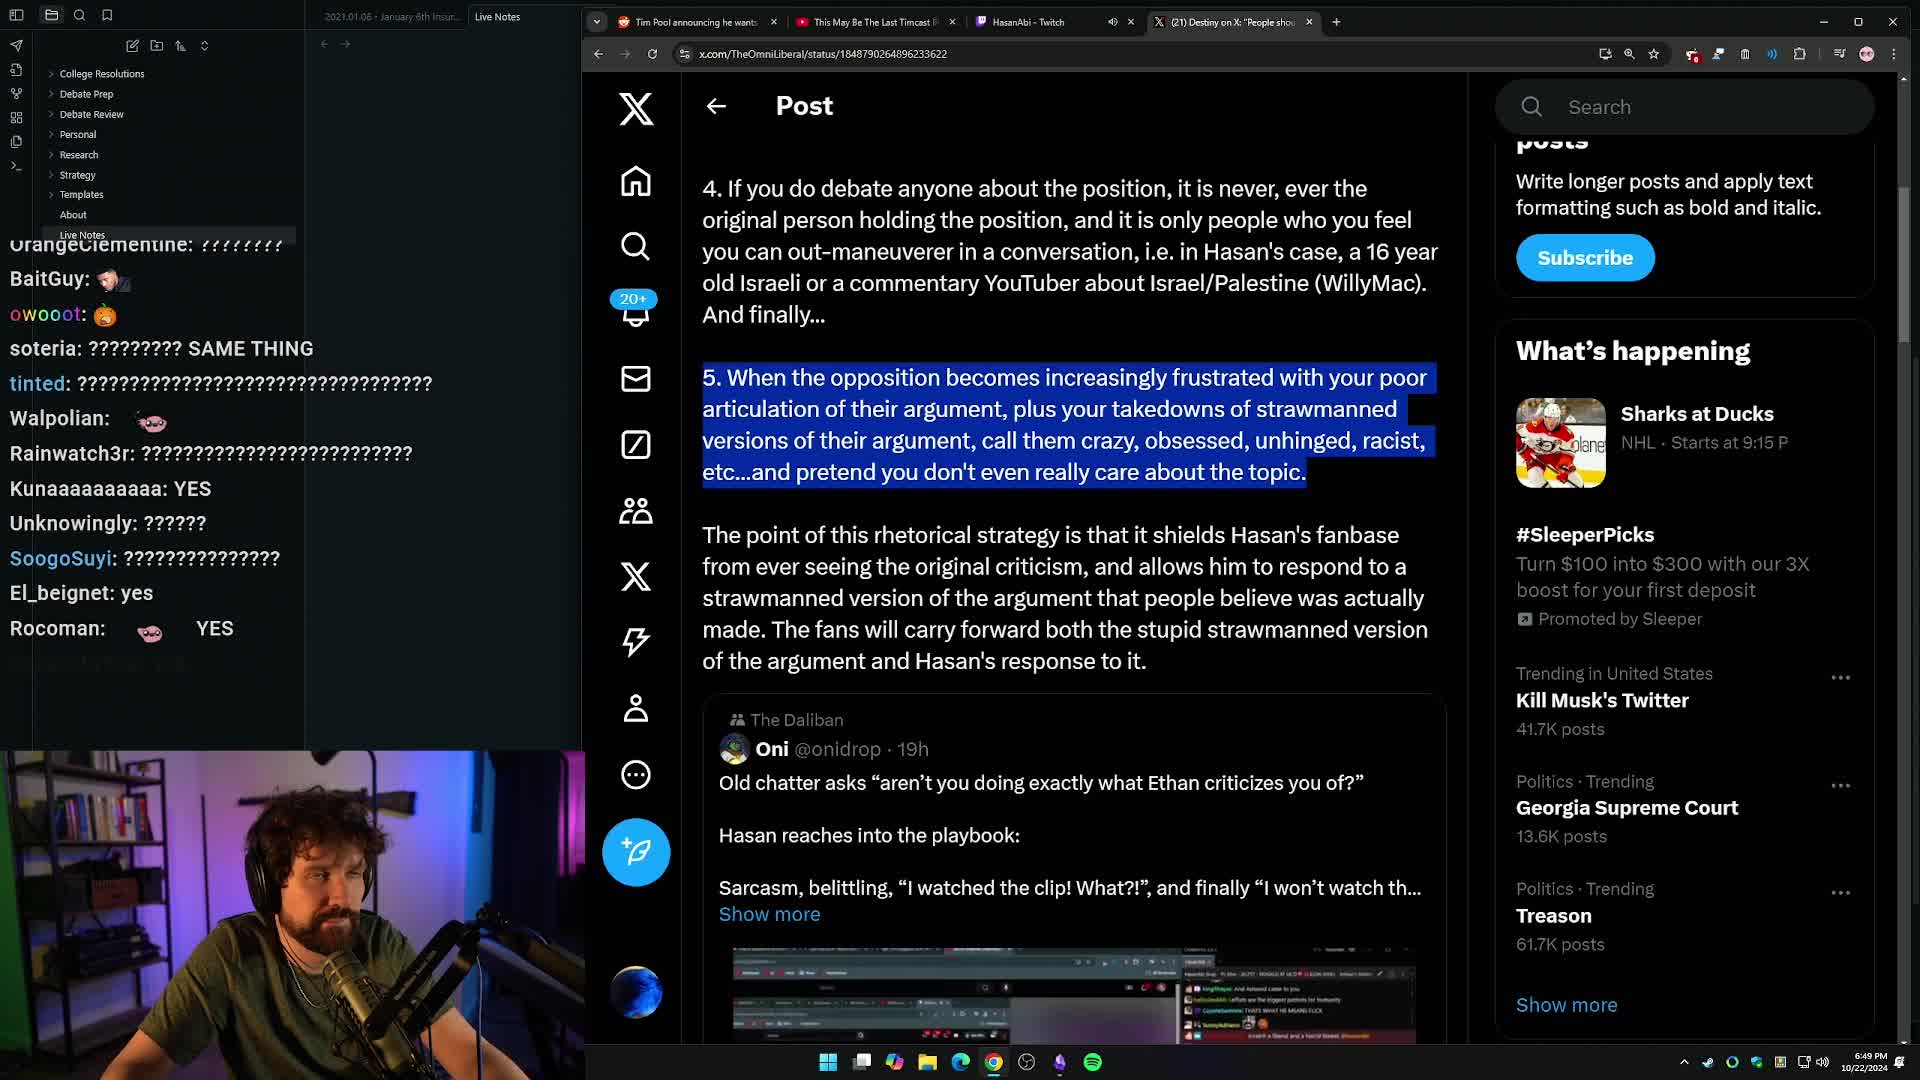Expand College Resolutions folder

[x=101, y=74]
